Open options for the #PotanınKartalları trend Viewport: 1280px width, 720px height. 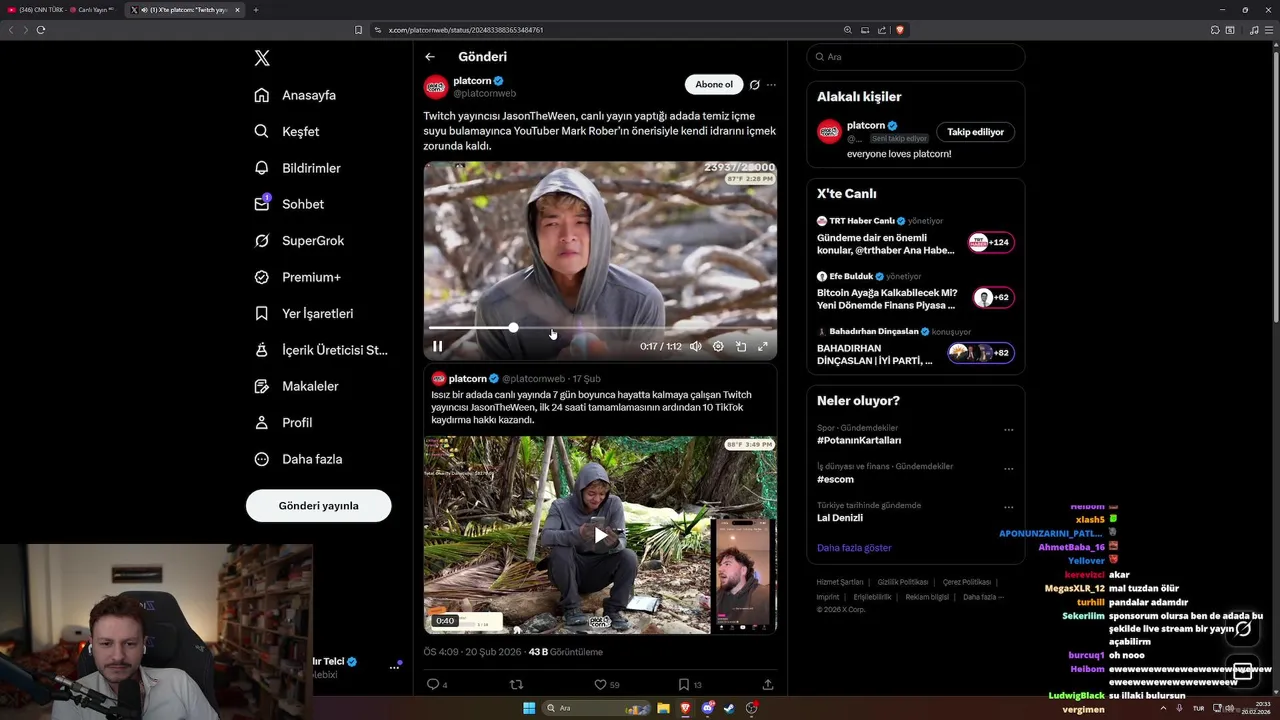1008,430
